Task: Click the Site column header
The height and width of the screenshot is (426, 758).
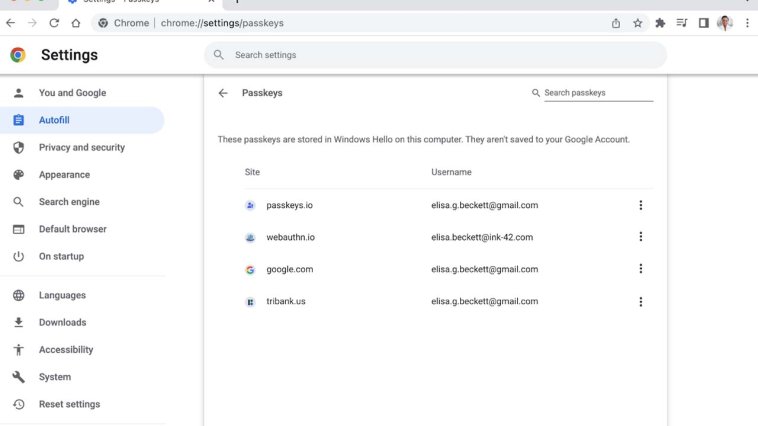Action: click(252, 172)
